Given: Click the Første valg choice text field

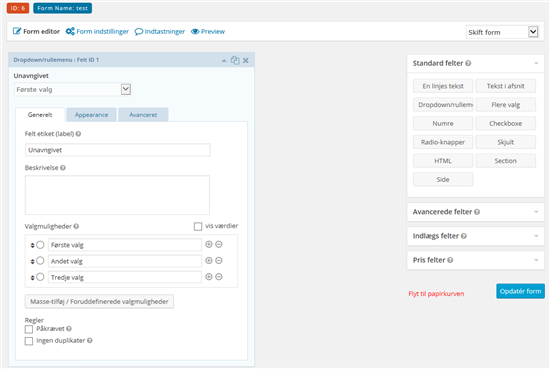Looking at the screenshot, I should coord(125,245).
